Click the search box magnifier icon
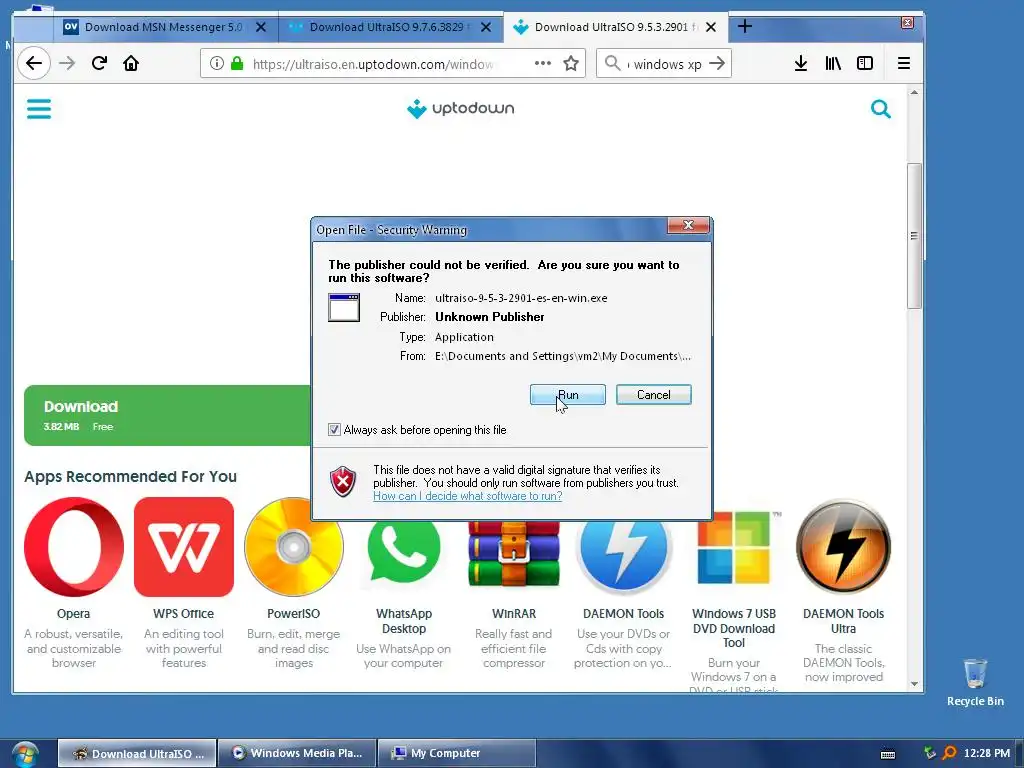 (x=612, y=63)
